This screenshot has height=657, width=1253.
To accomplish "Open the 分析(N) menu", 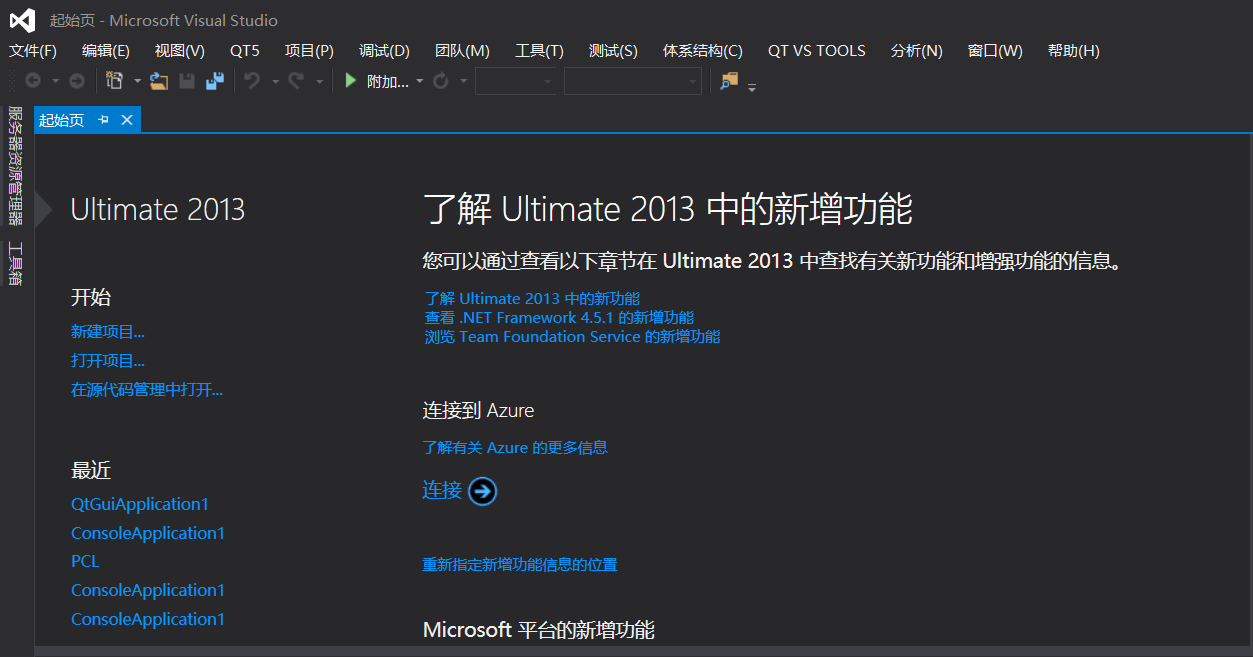I will tap(917, 51).
